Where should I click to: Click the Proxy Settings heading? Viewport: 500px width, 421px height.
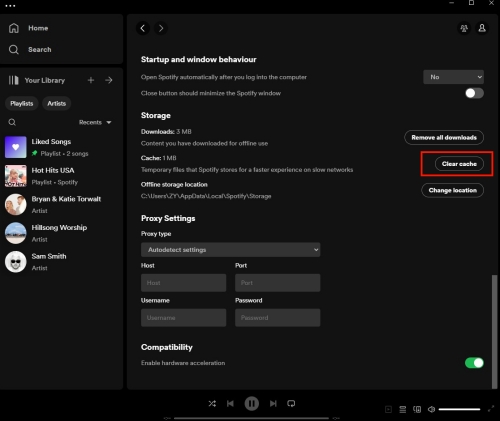168,218
